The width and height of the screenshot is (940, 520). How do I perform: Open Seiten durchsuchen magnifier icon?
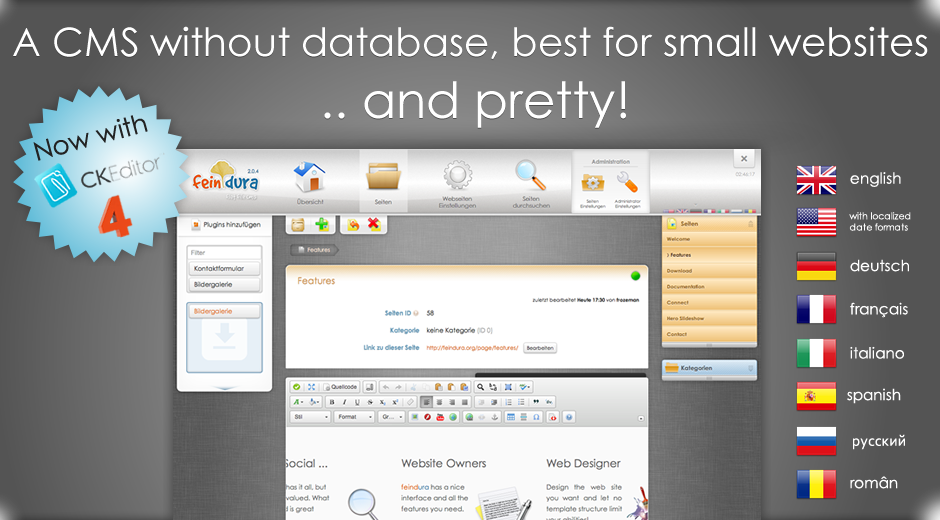(x=531, y=175)
